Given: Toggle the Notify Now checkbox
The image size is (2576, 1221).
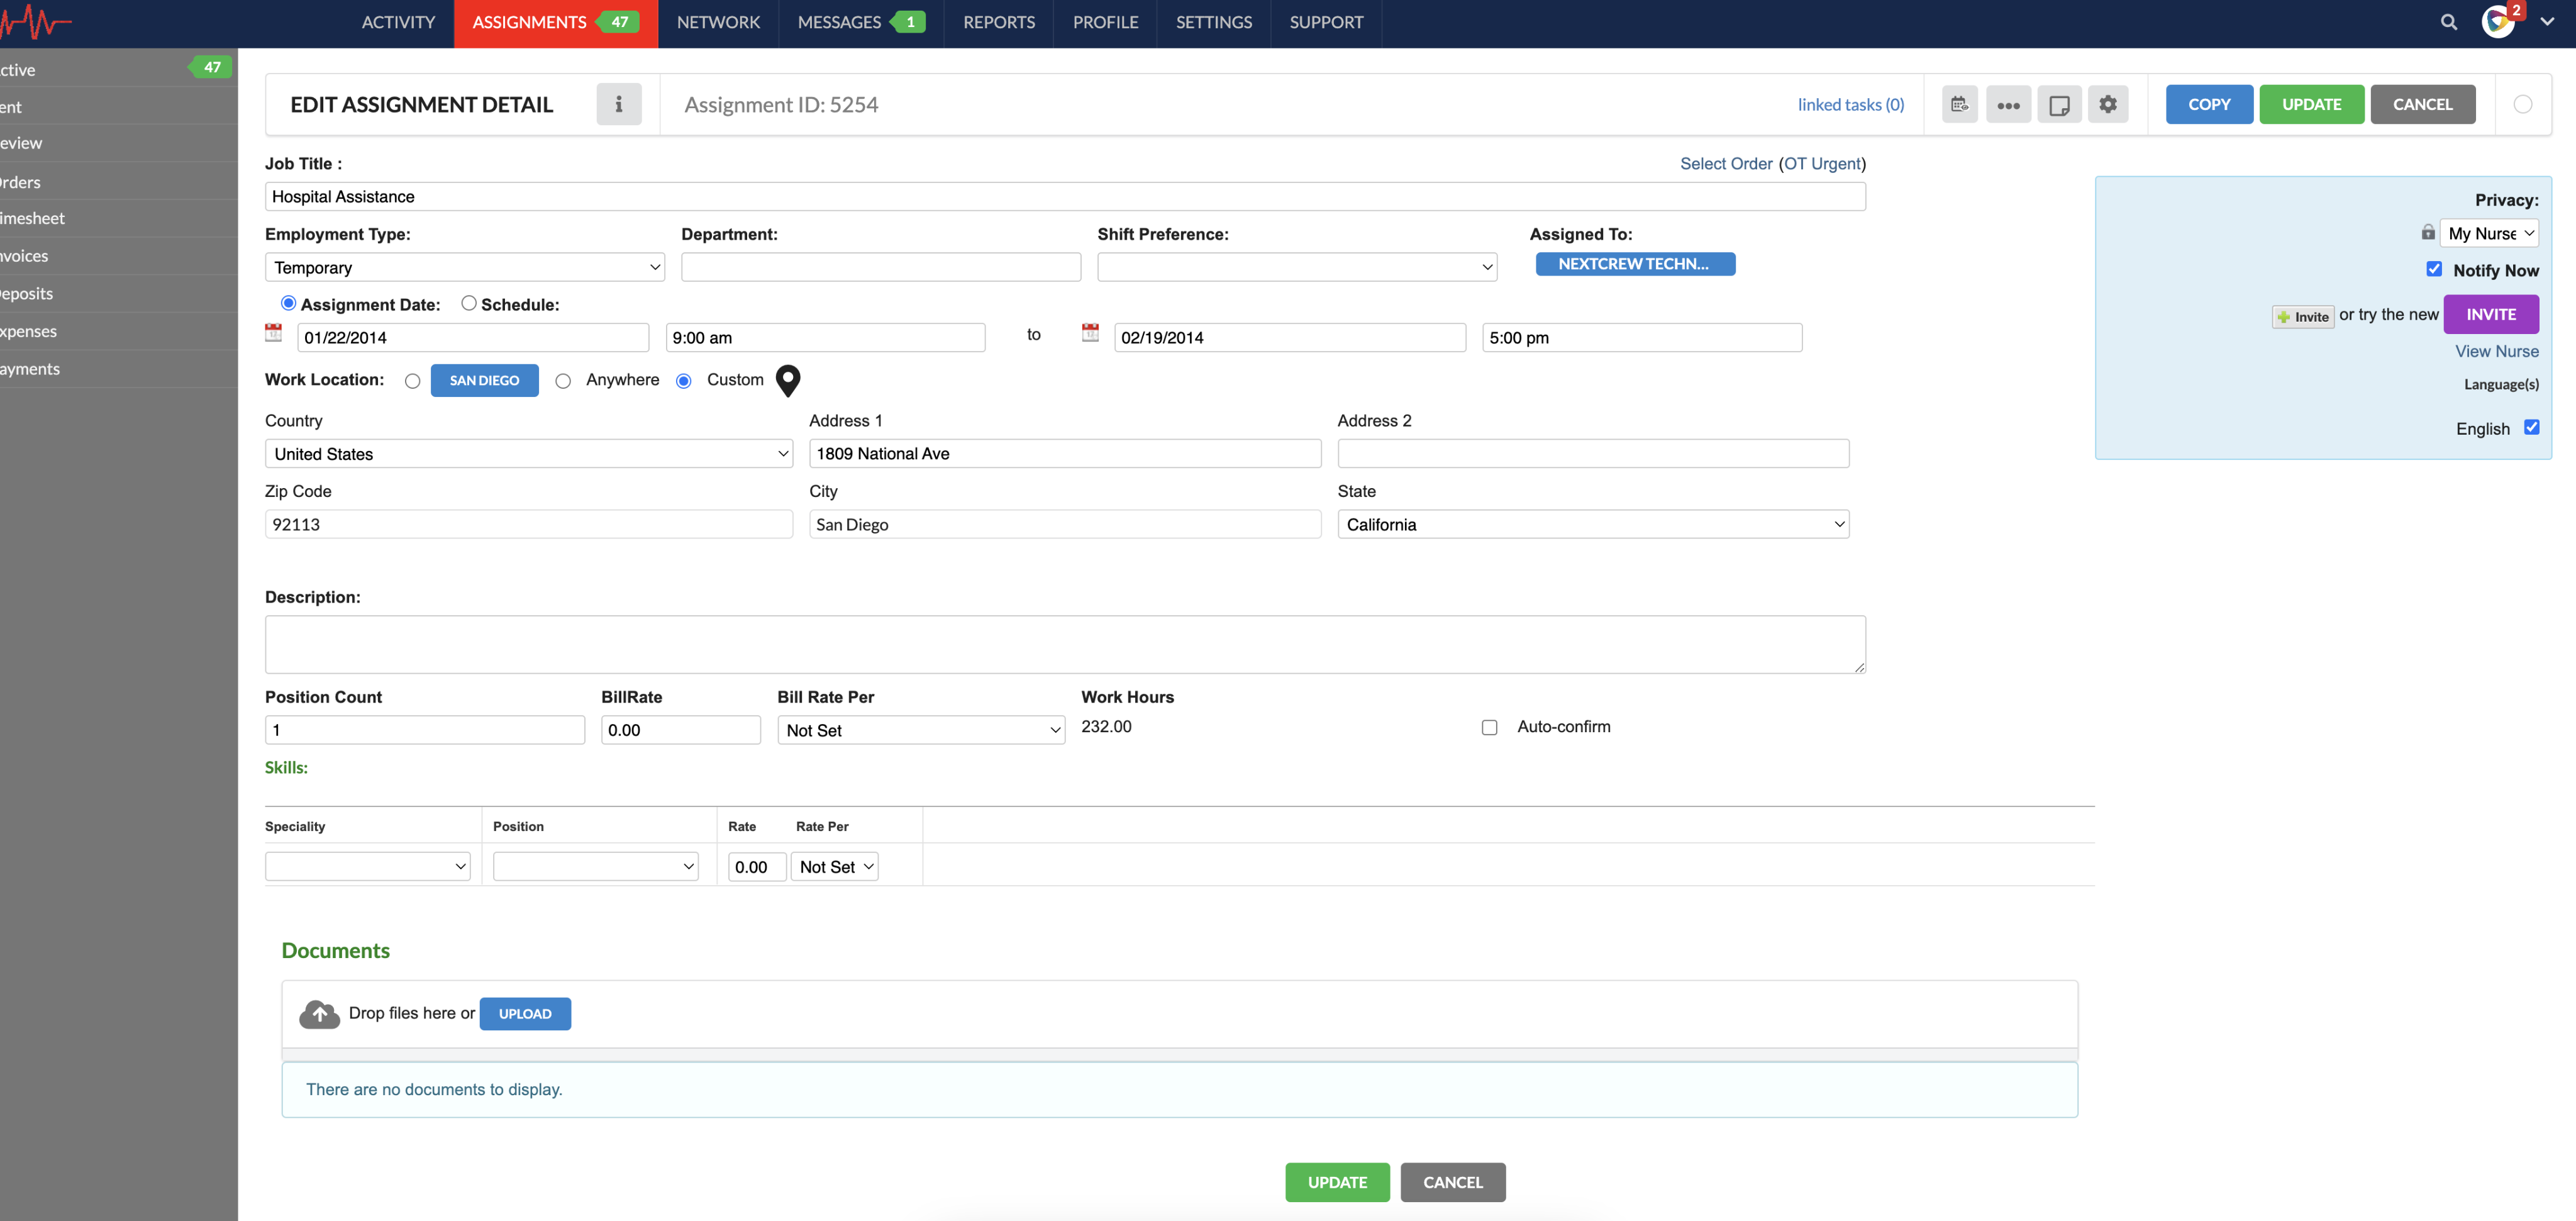Looking at the screenshot, I should tap(2434, 269).
